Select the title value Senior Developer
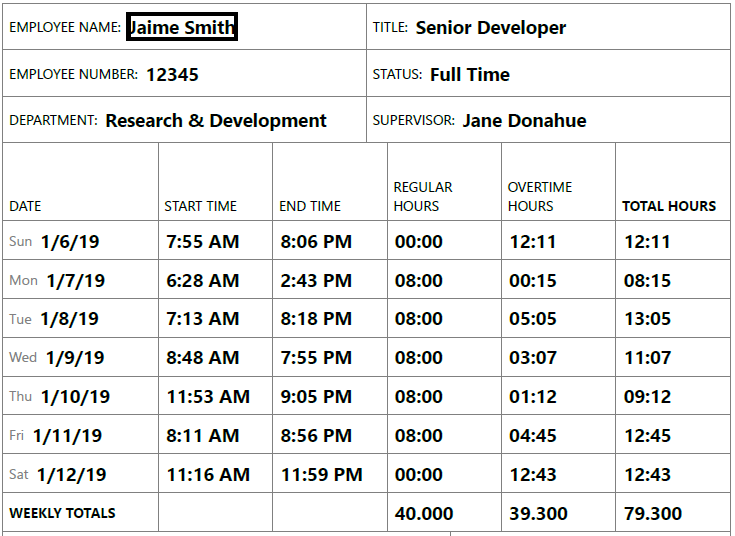Viewport: 735px width, 536px height. [x=491, y=28]
